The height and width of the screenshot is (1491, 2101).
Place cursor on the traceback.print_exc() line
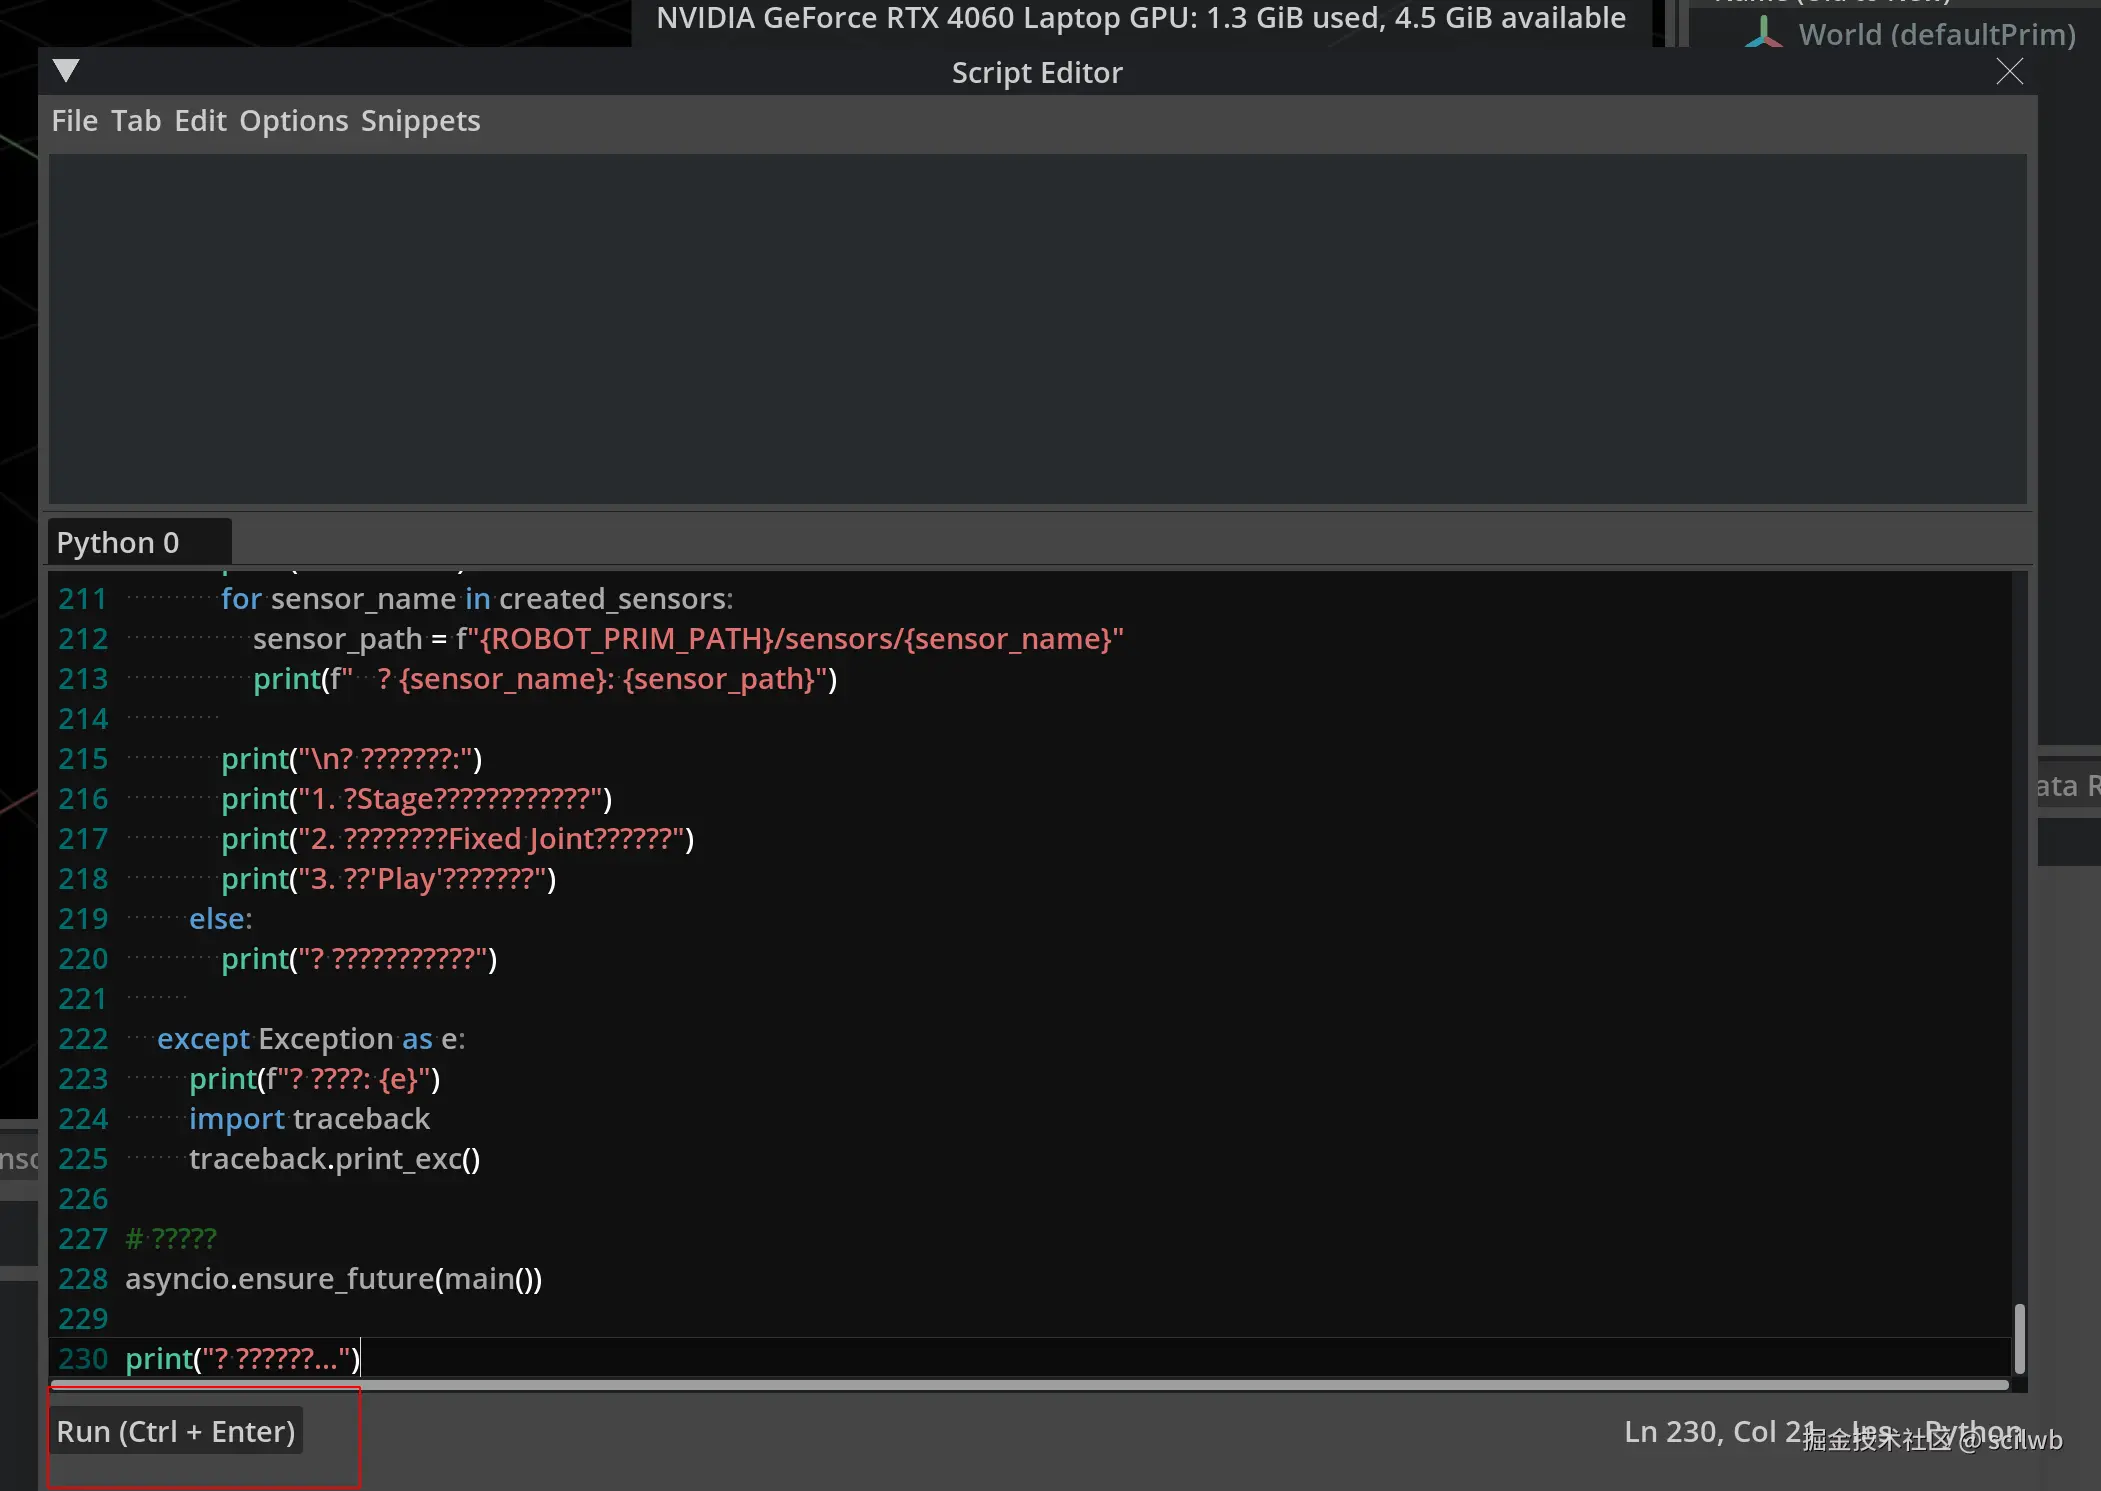[334, 1159]
